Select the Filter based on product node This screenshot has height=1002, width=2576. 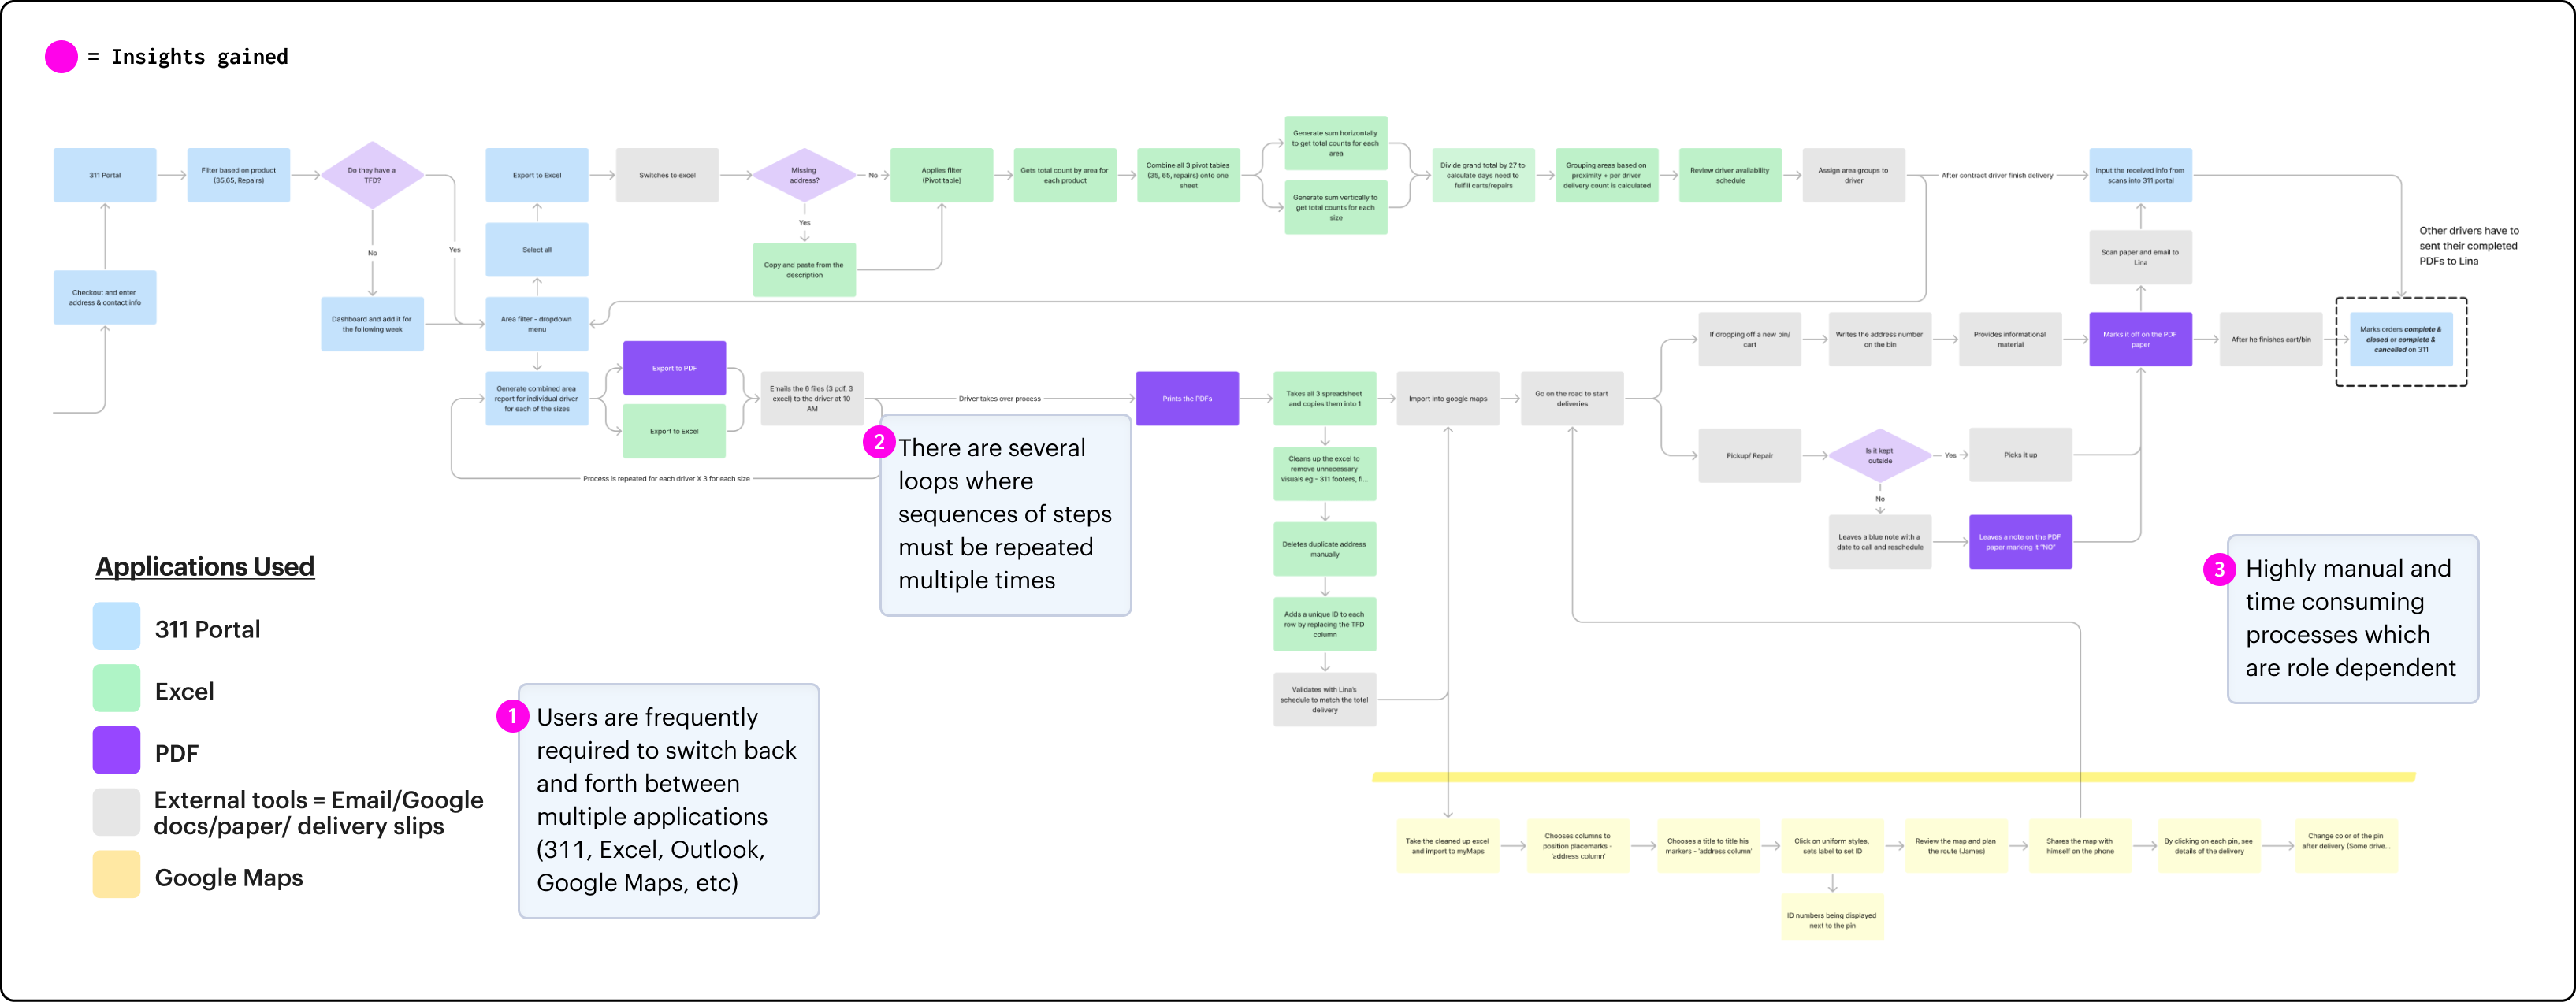[x=238, y=175]
